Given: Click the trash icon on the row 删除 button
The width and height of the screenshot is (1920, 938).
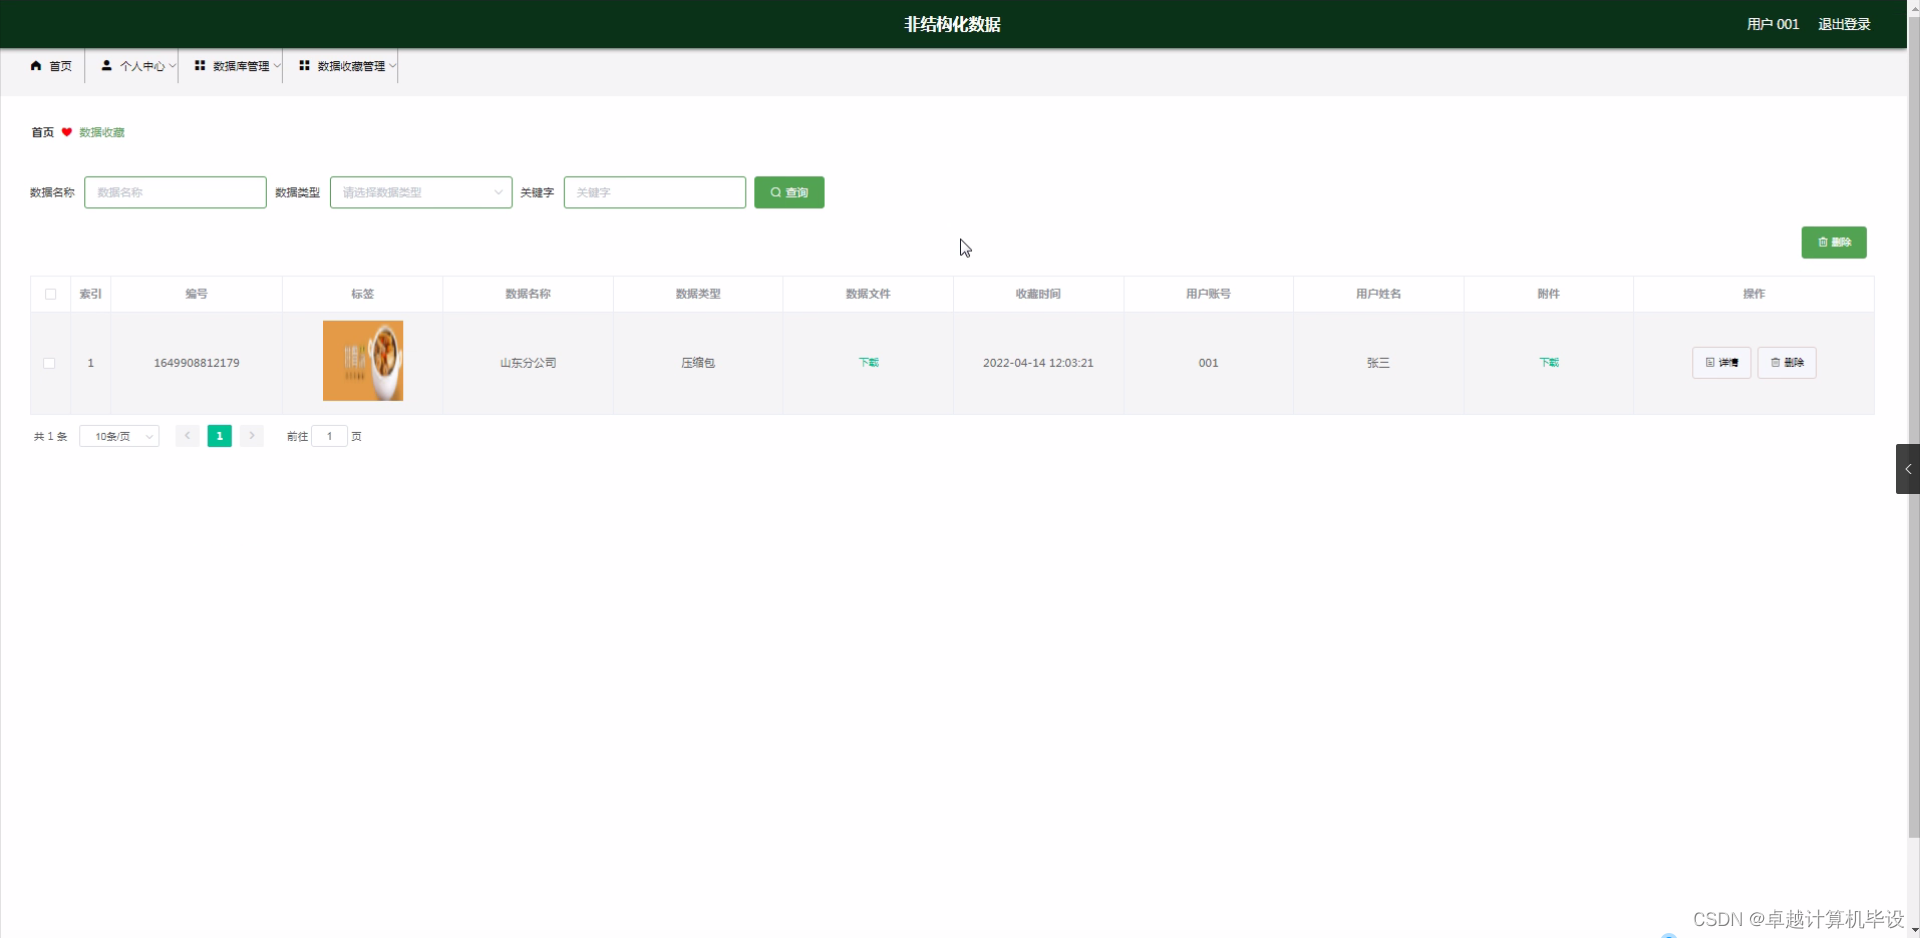Looking at the screenshot, I should (x=1773, y=362).
